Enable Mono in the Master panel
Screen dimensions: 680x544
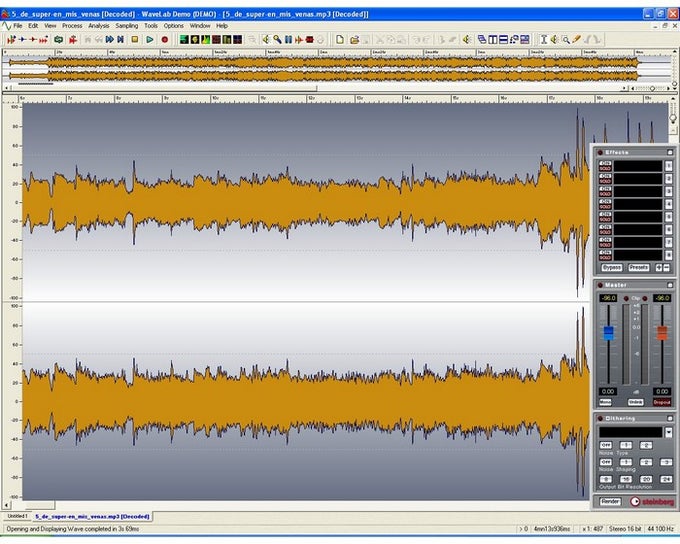tap(607, 402)
